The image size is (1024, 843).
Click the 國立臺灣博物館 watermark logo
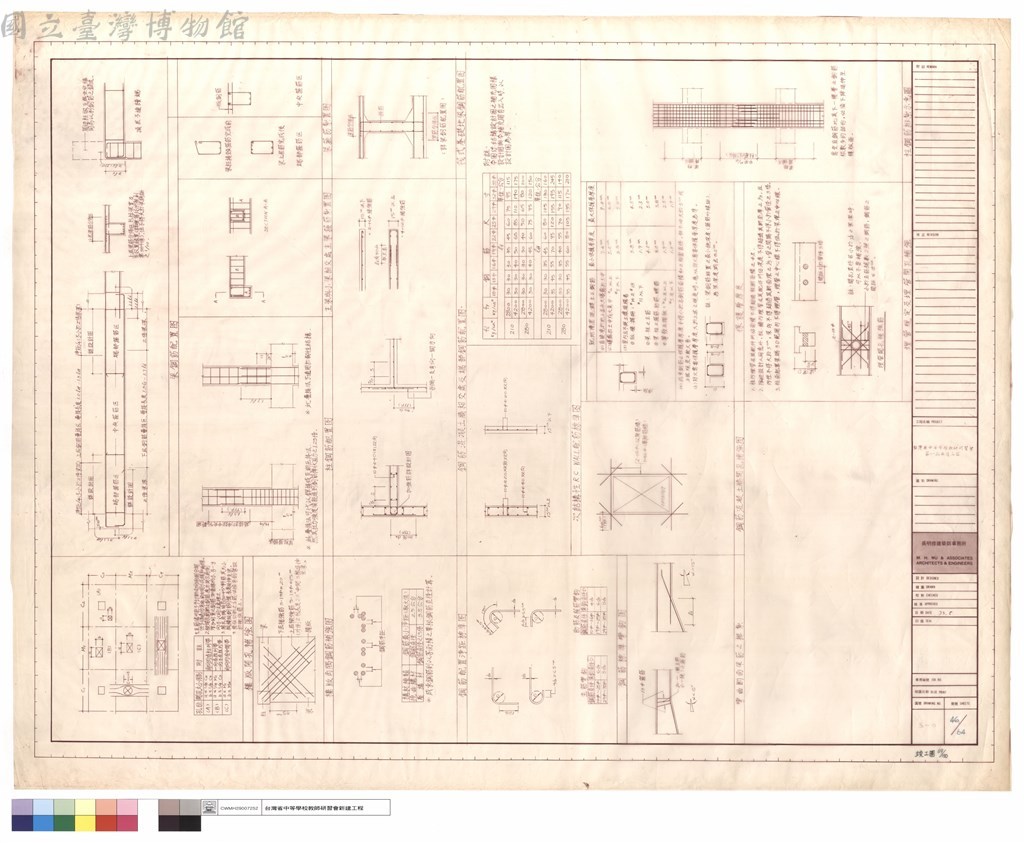[124, 26]
